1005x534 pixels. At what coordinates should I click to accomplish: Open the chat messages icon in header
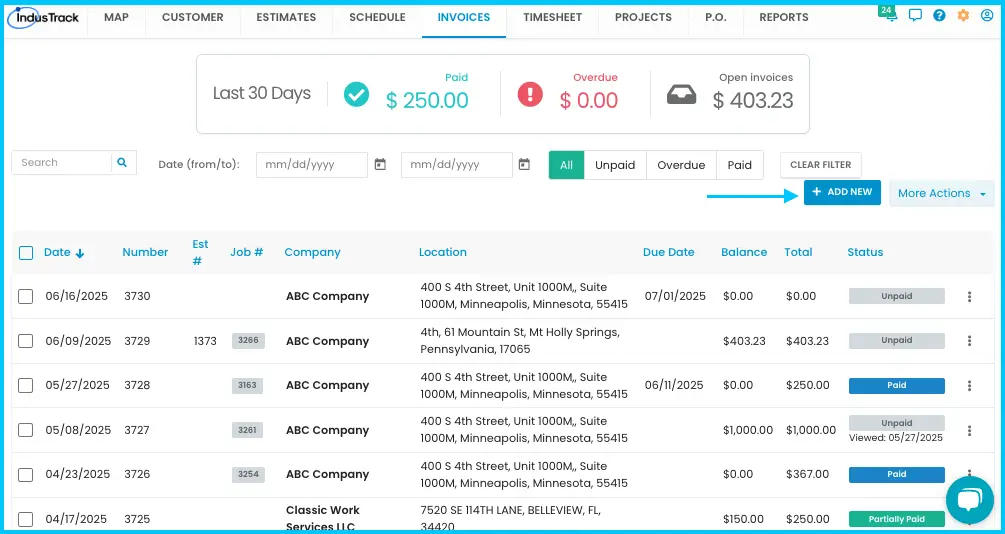pos(915,15)
